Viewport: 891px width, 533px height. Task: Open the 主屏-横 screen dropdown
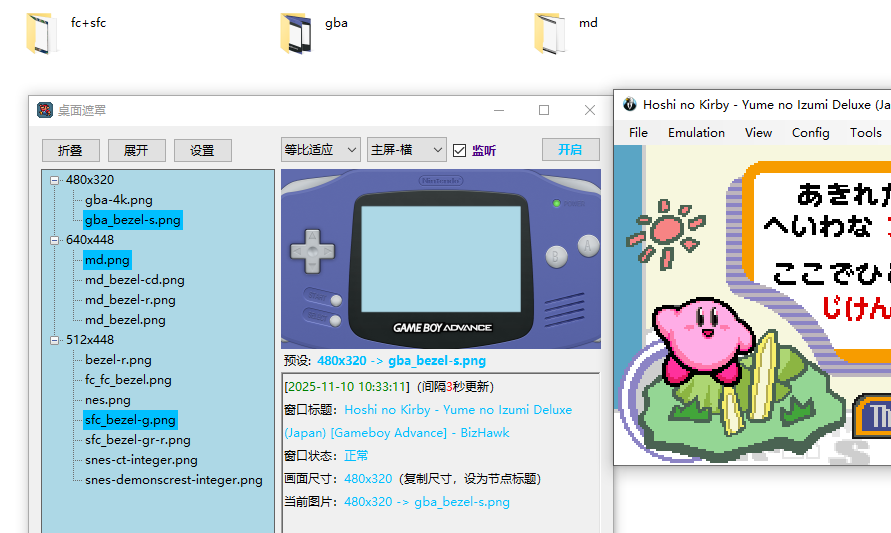point(406,150)
